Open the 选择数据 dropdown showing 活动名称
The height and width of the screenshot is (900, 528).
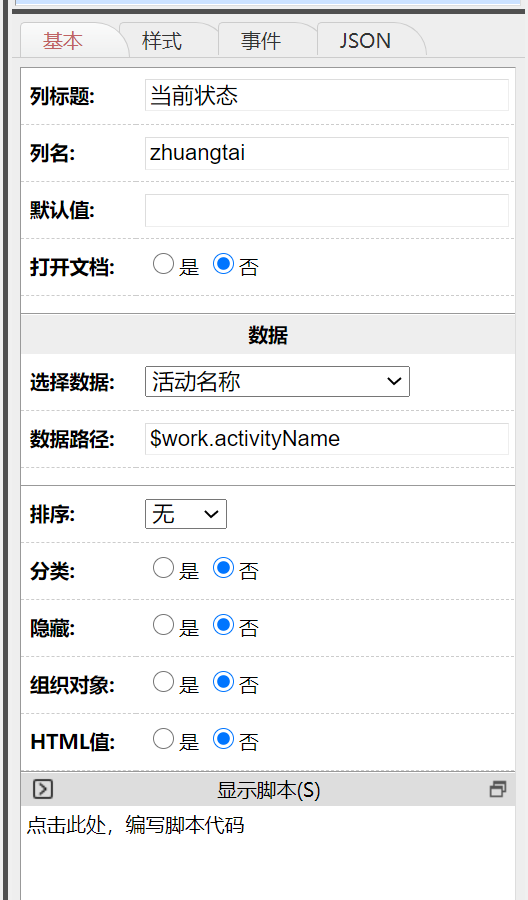277,381
